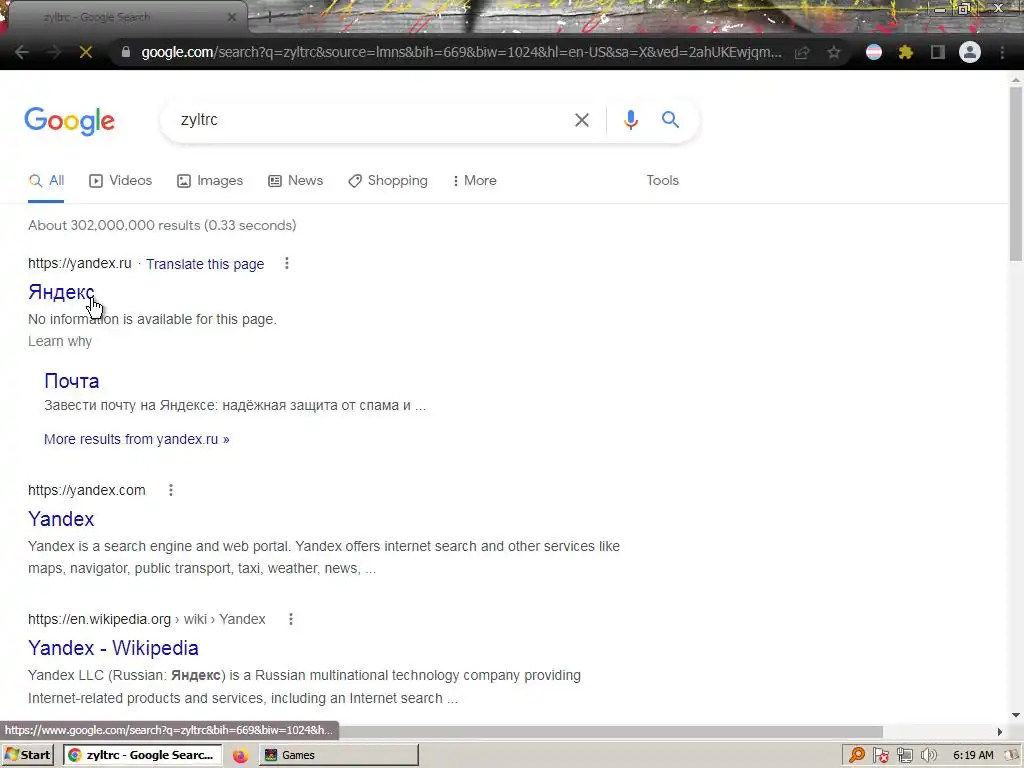Click the vertical scrollbar thumb
The width and height of the screenshot is (1024, 768).
(1016, 173)
